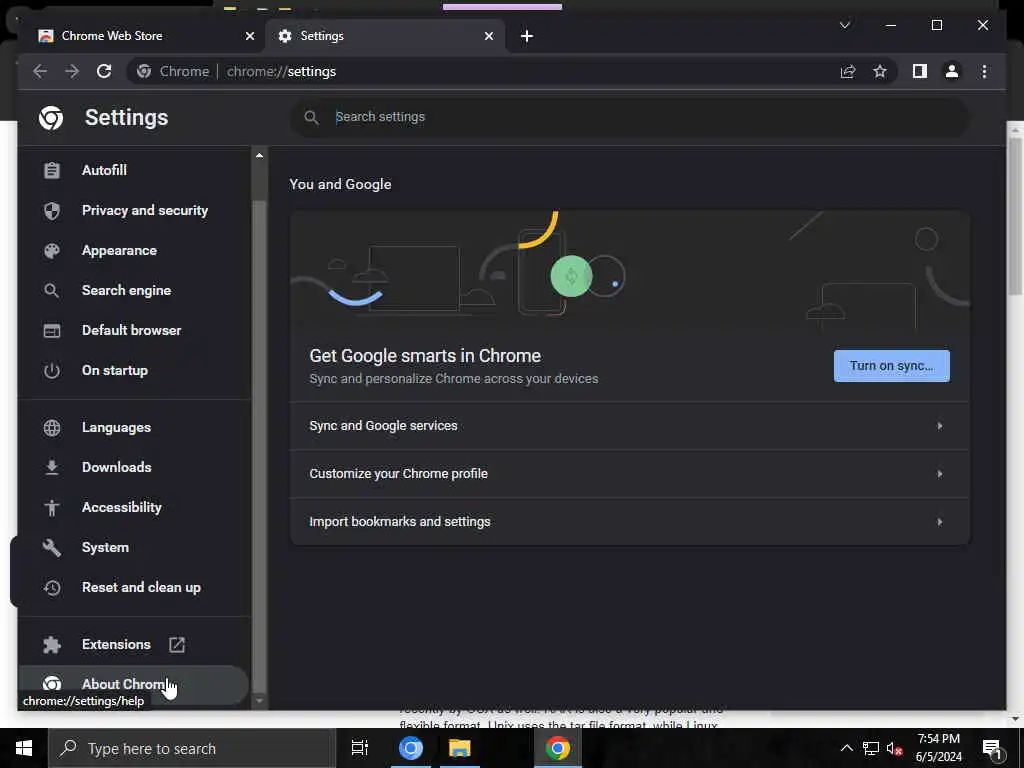1024x768 pixels.
Task: Open the notification center icon
Action: 993,749
